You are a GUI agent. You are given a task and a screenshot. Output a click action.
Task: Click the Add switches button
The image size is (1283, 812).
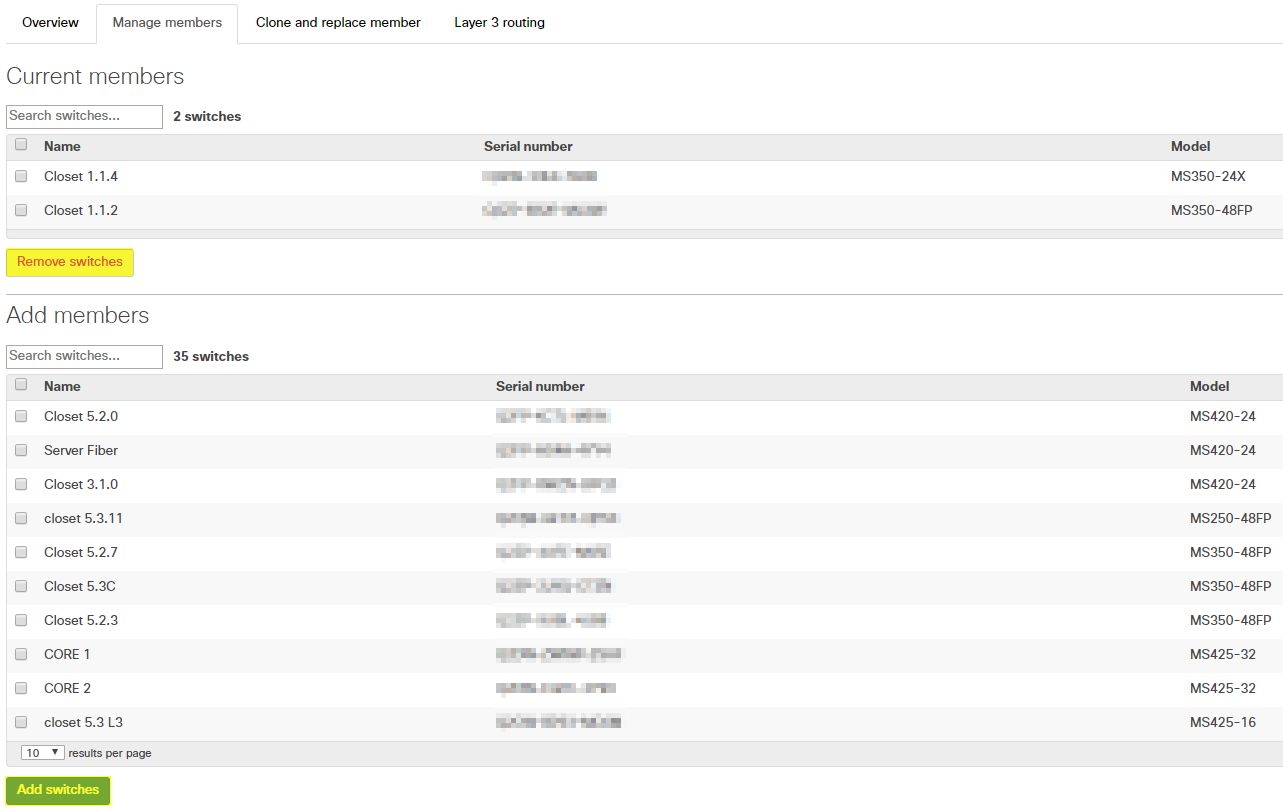58,790
